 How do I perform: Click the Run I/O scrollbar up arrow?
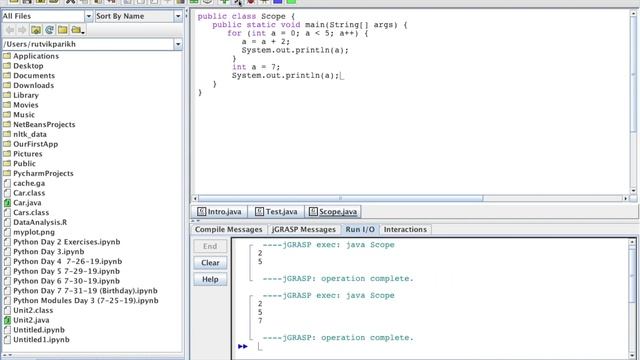click(x=632, y=242)
